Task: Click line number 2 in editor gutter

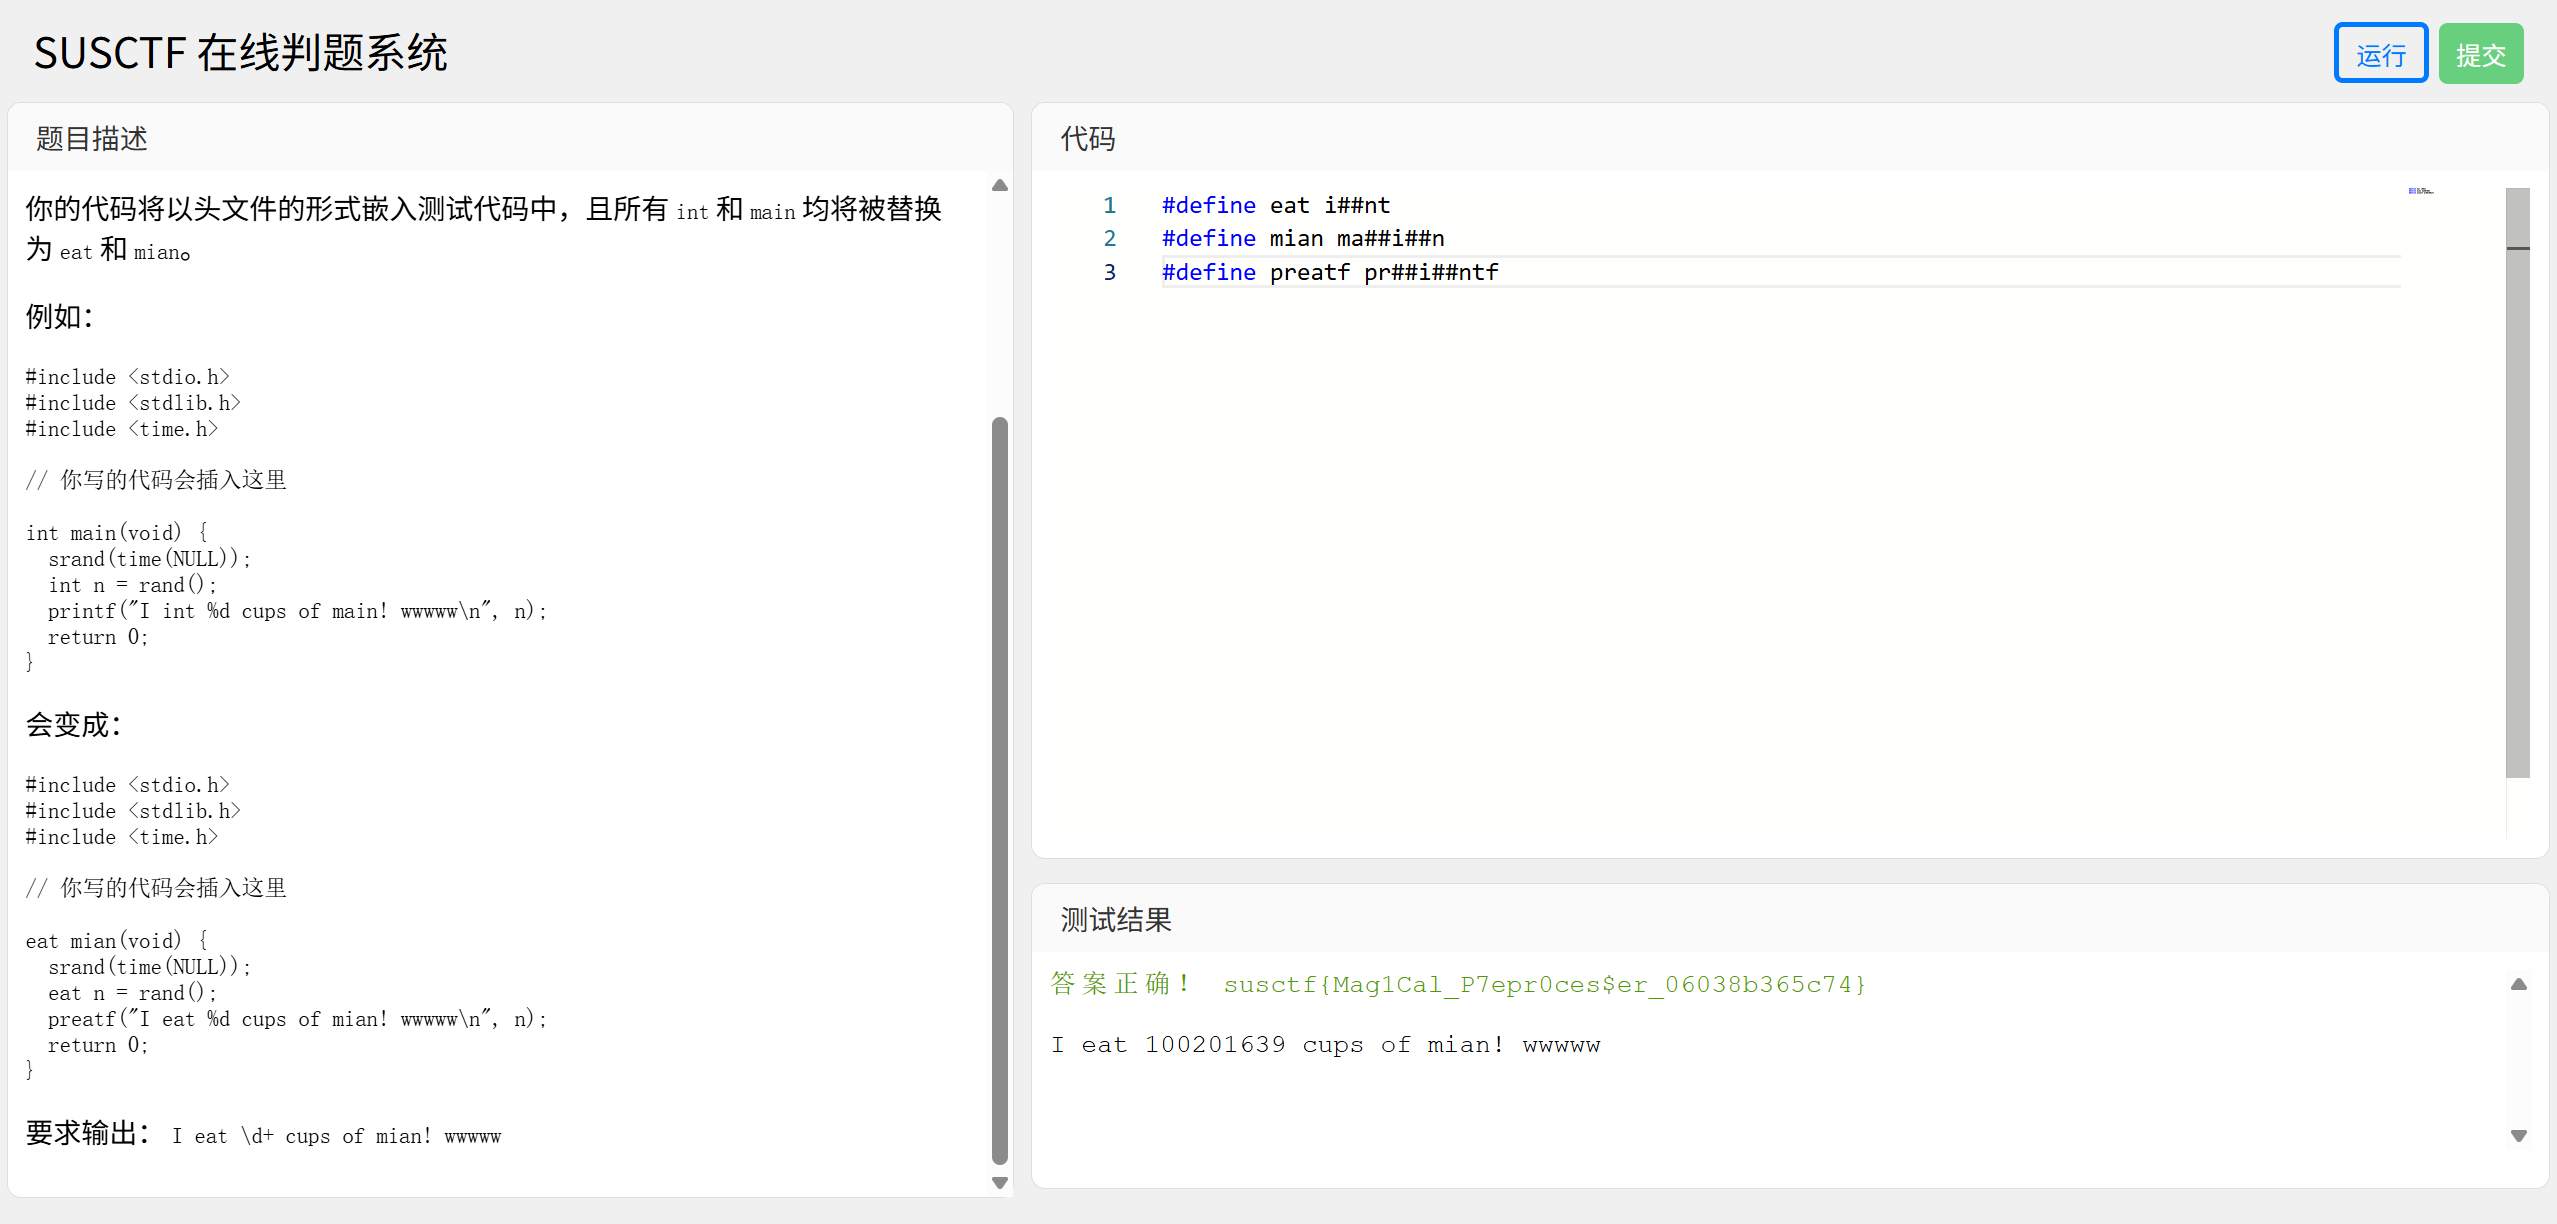Action: (1109, 239)
